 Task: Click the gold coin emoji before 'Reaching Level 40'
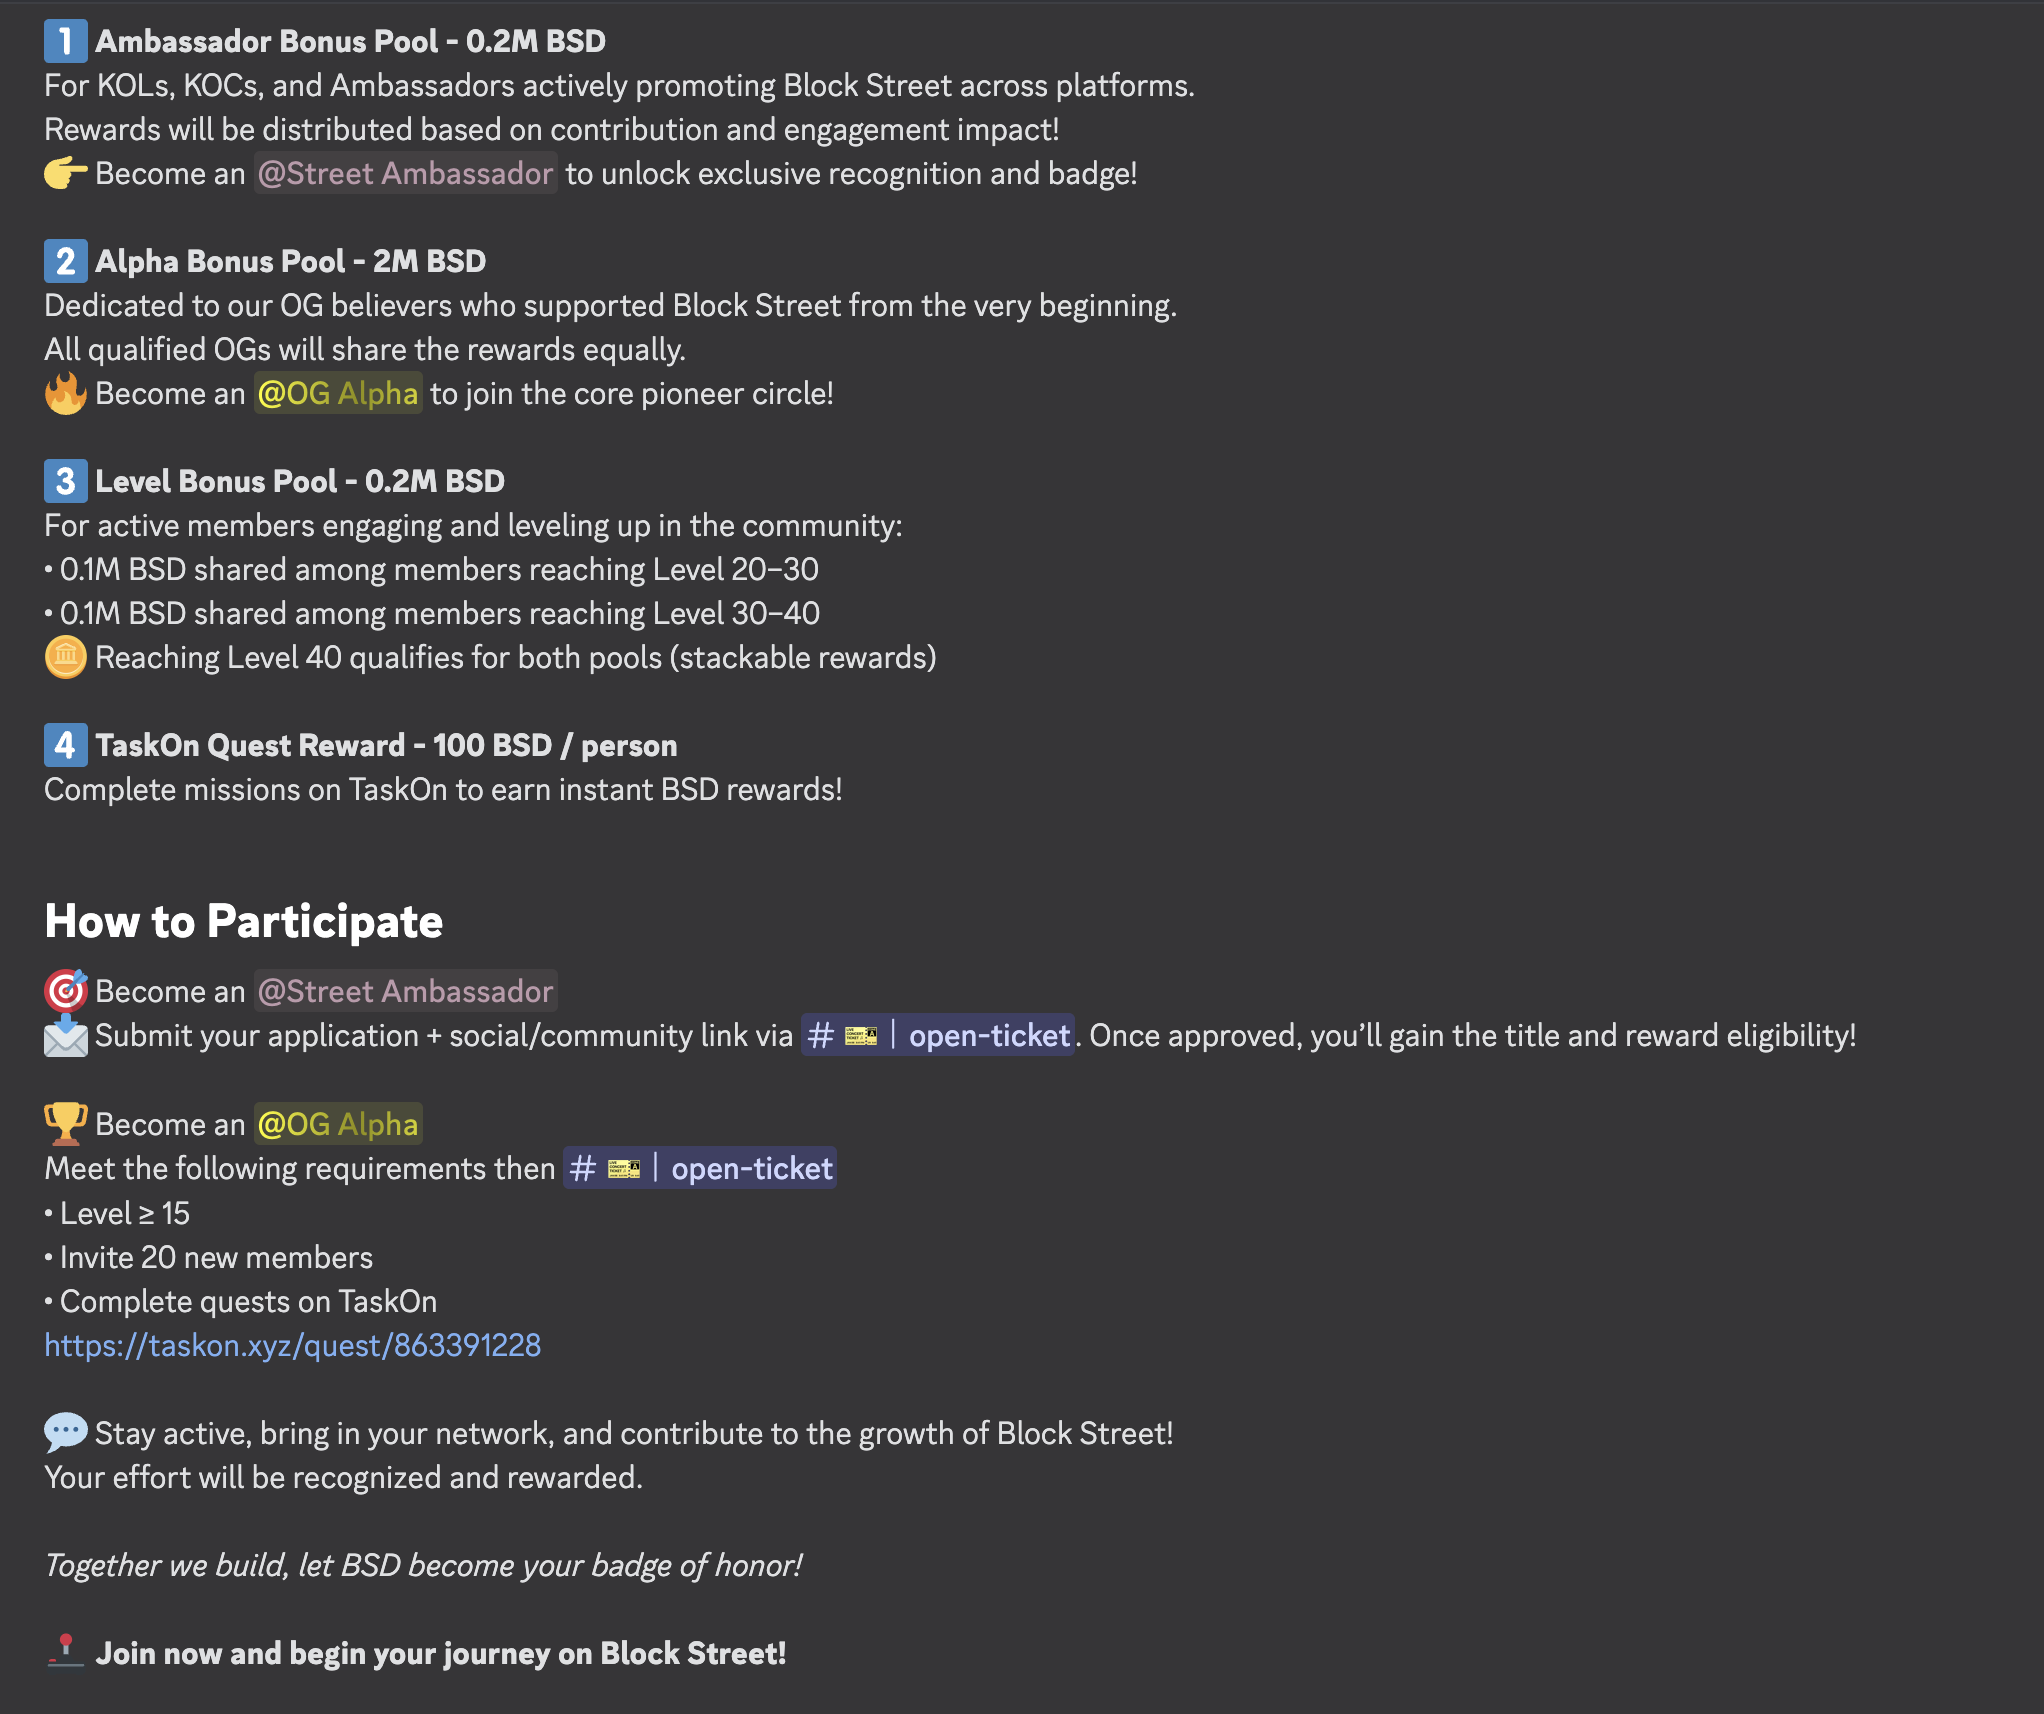coord(65,658)
